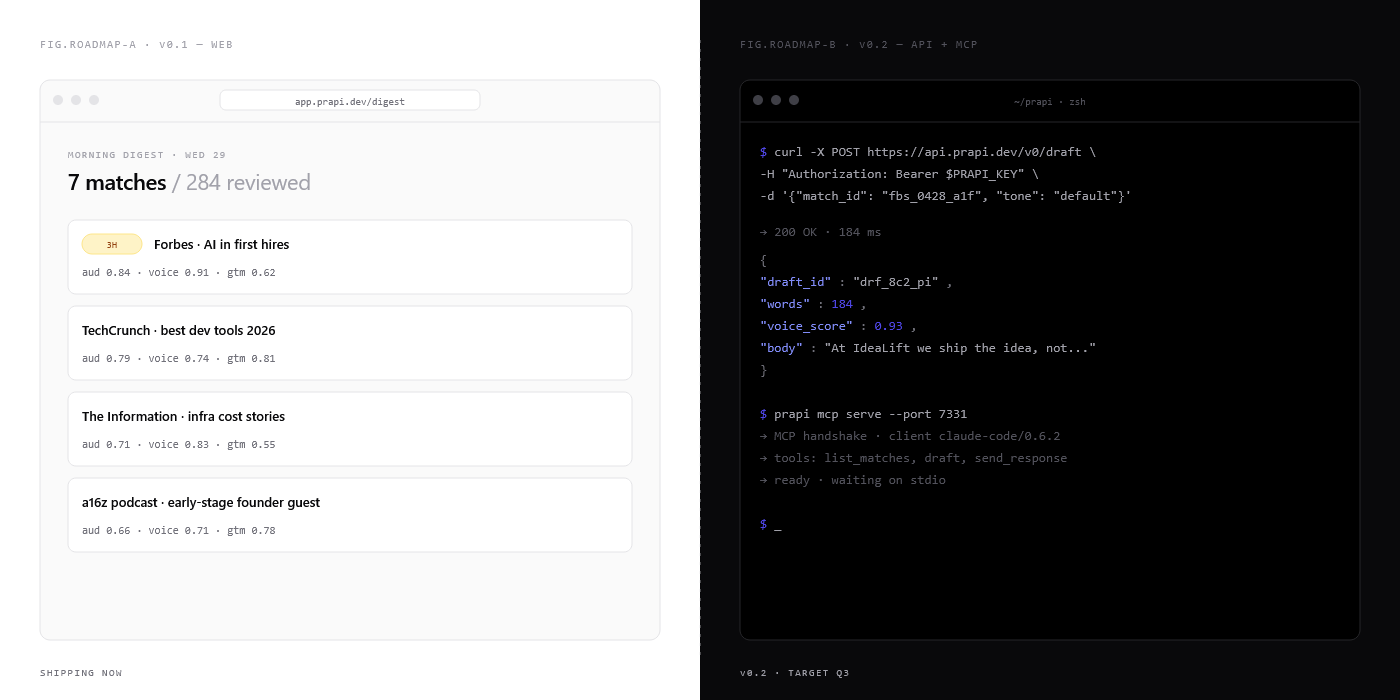The height and width of the screenshot is (700, 1400).
Task: Click the app.prapi.dev/digest address bar
Action: (x=349, y=100)
